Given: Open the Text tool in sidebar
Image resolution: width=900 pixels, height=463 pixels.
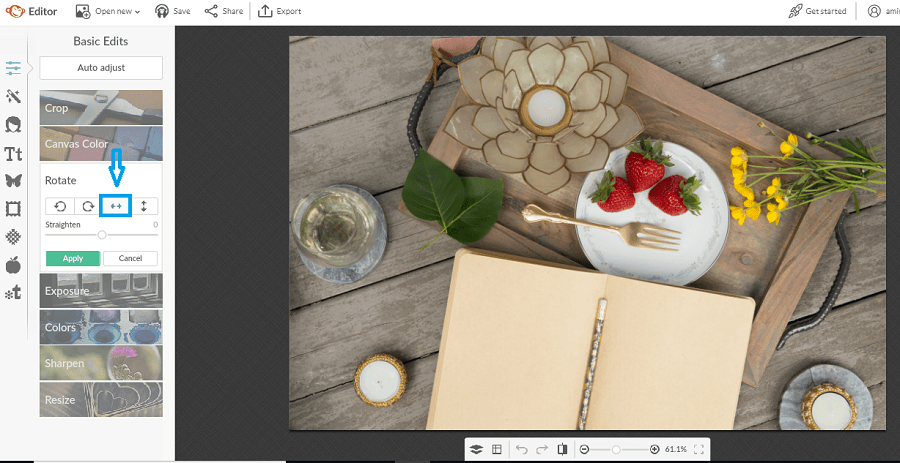Looking at the screenshot, I should (13, 154).
